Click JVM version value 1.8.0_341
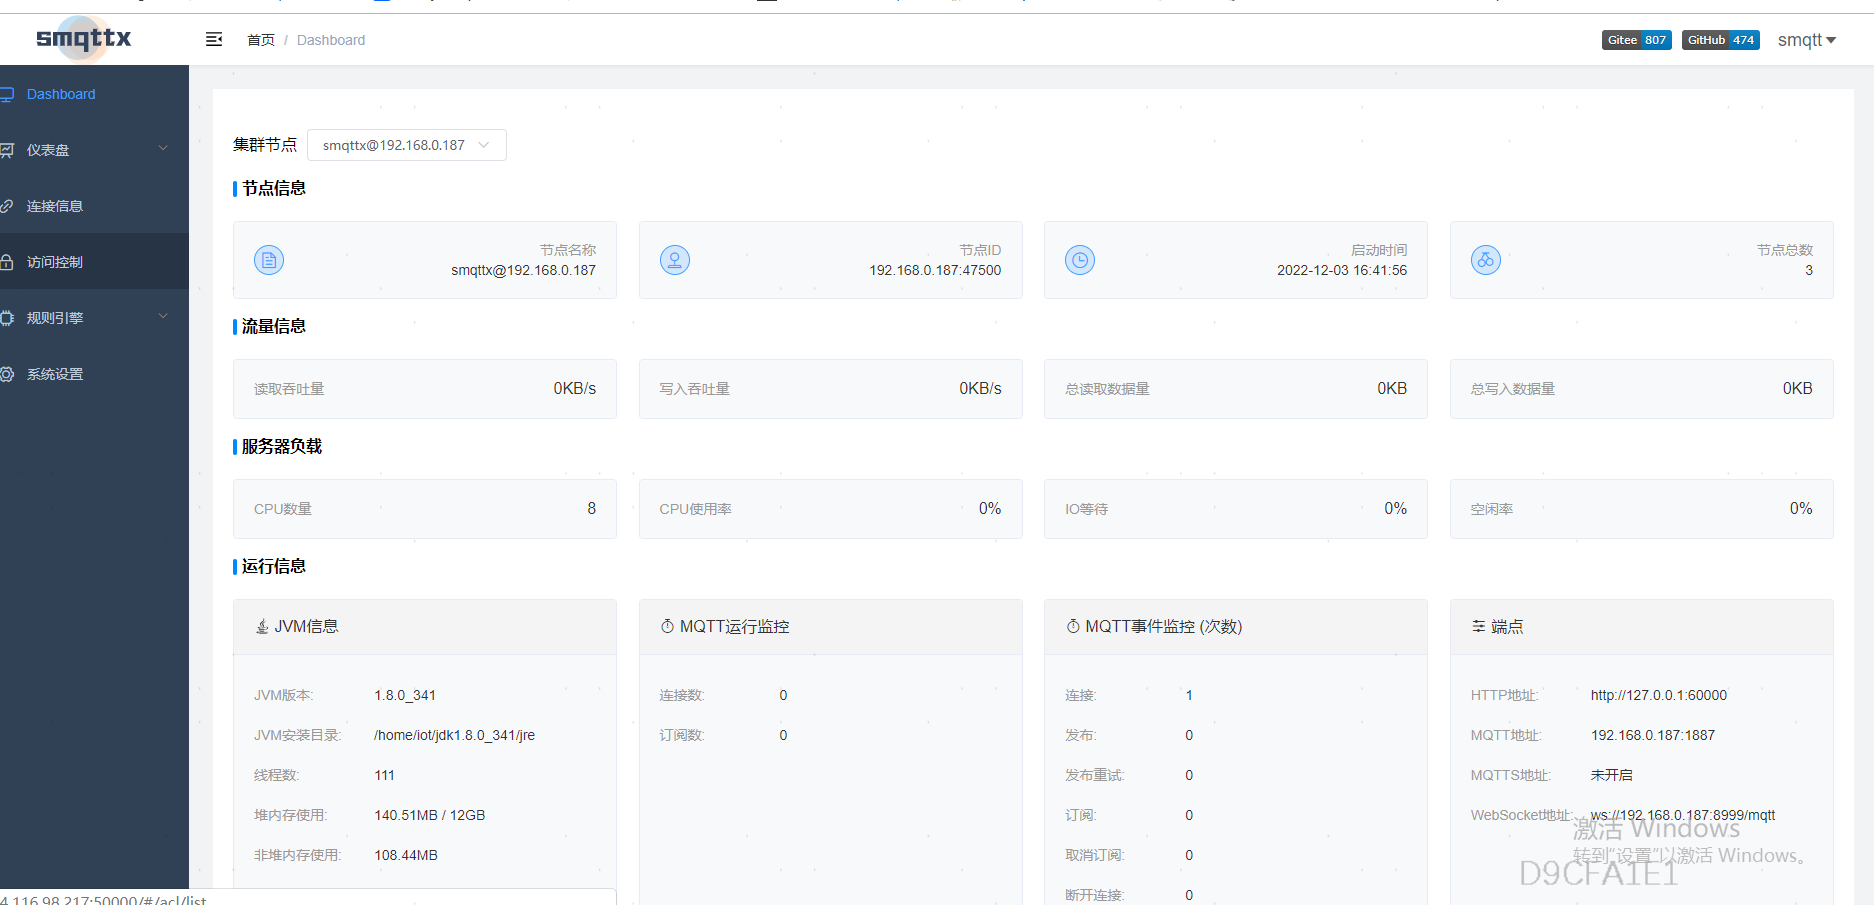The height and width of the screenshot is (905, 1874). pos(405,695)
